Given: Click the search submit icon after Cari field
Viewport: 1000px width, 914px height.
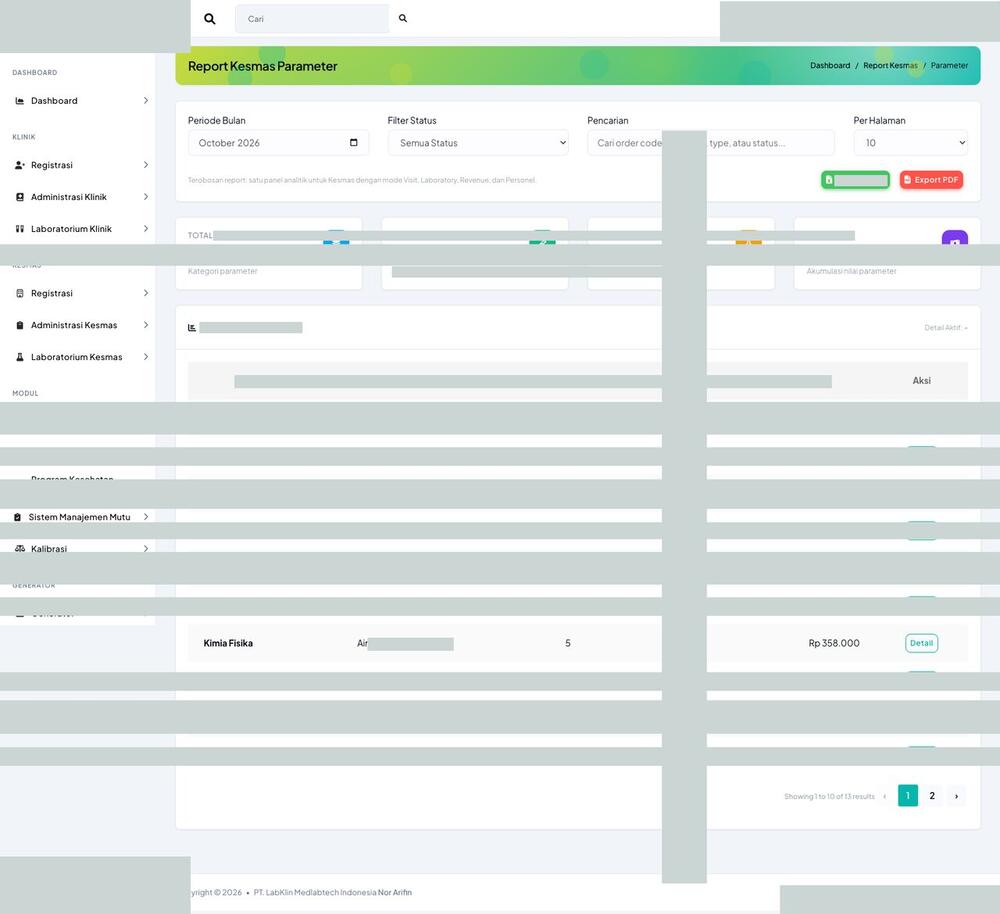Looking at the screenshot, I should [403, 18].
